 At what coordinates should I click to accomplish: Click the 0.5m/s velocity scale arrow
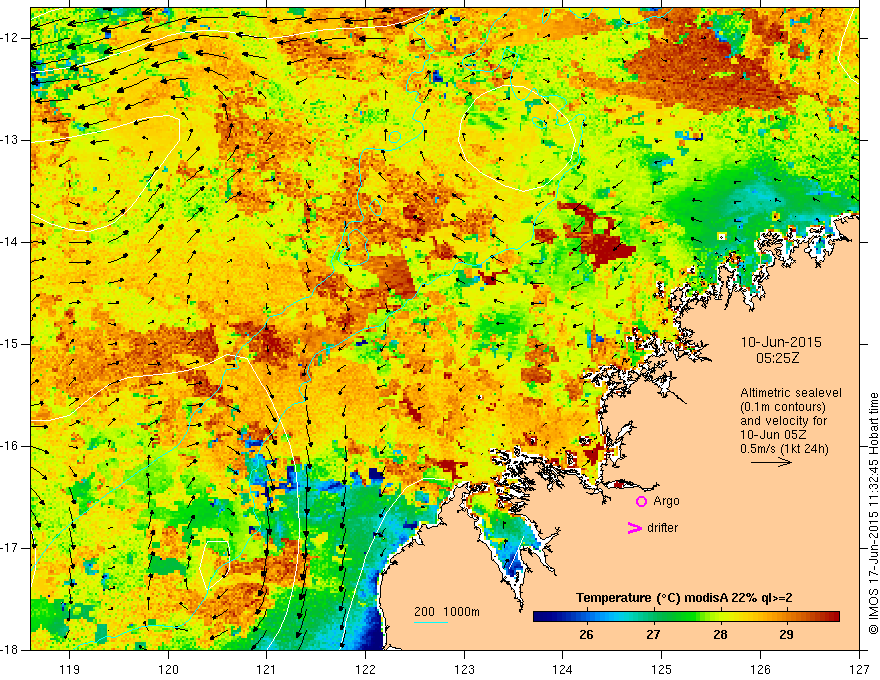pos(771,462)
